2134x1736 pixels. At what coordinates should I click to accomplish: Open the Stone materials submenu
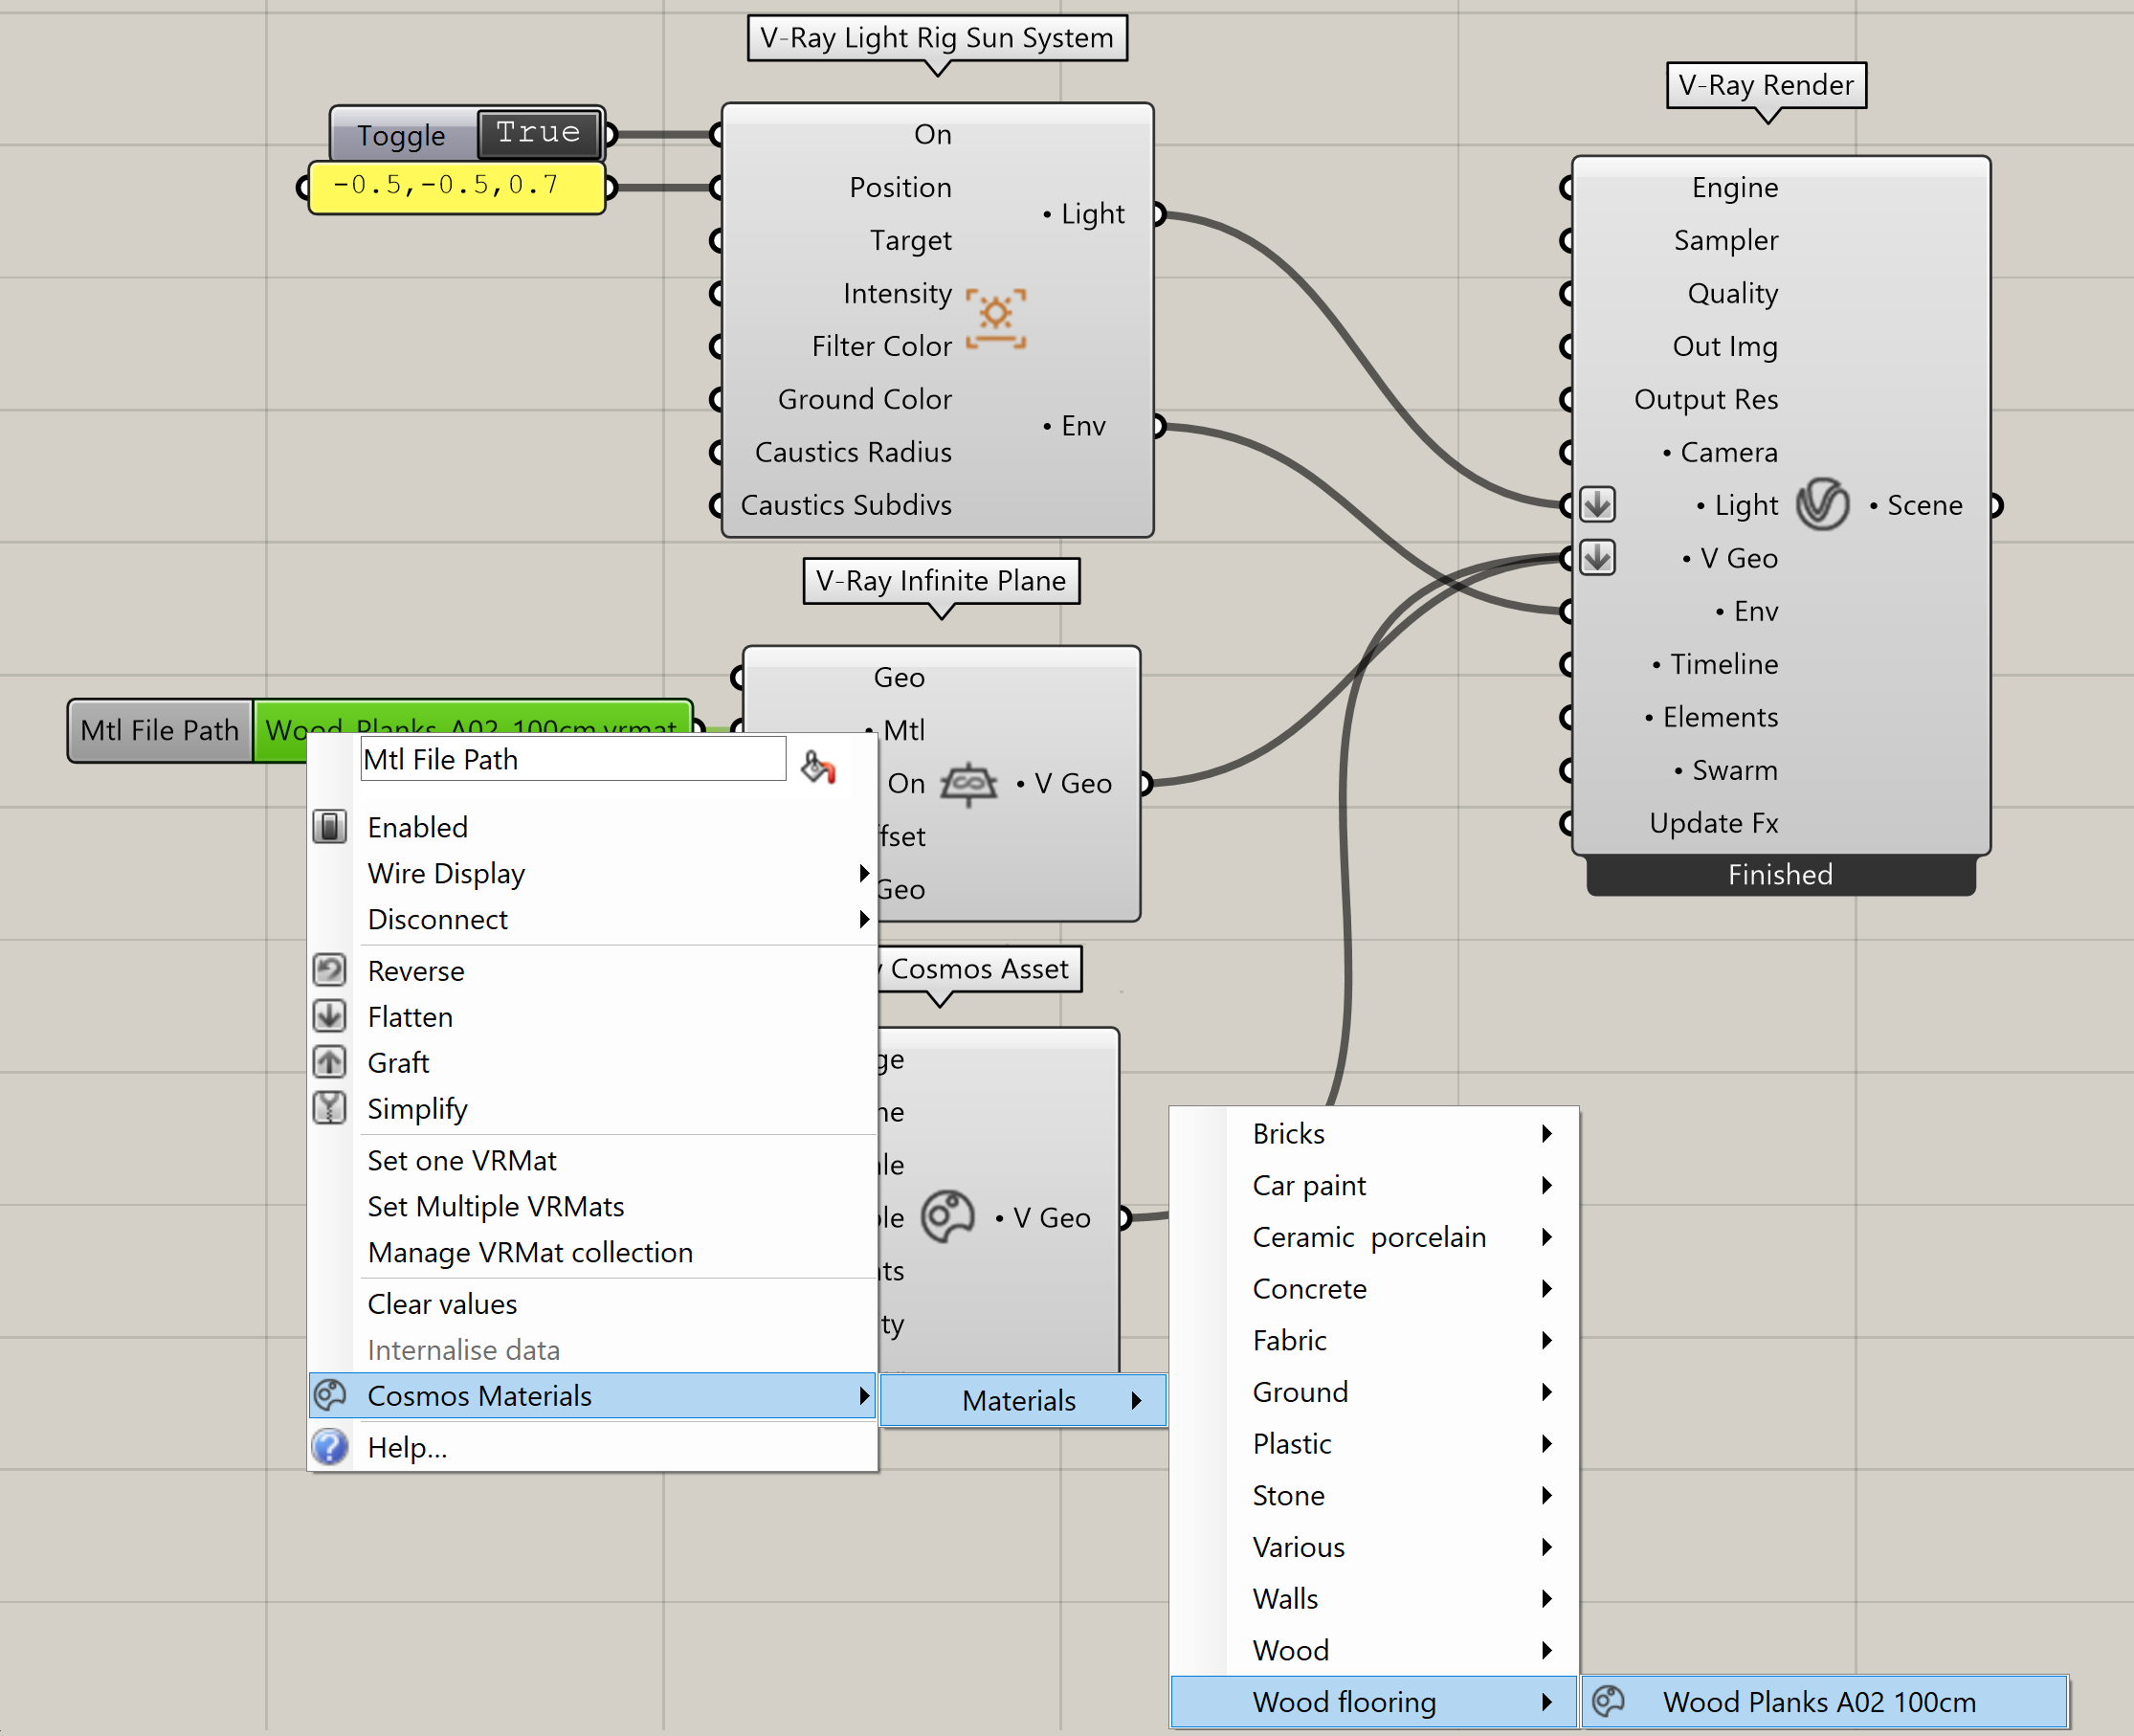click(1373, 1495)
